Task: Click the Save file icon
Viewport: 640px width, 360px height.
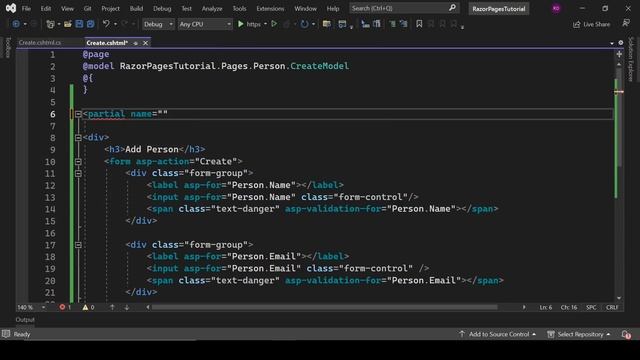Action: click(79, 24)
